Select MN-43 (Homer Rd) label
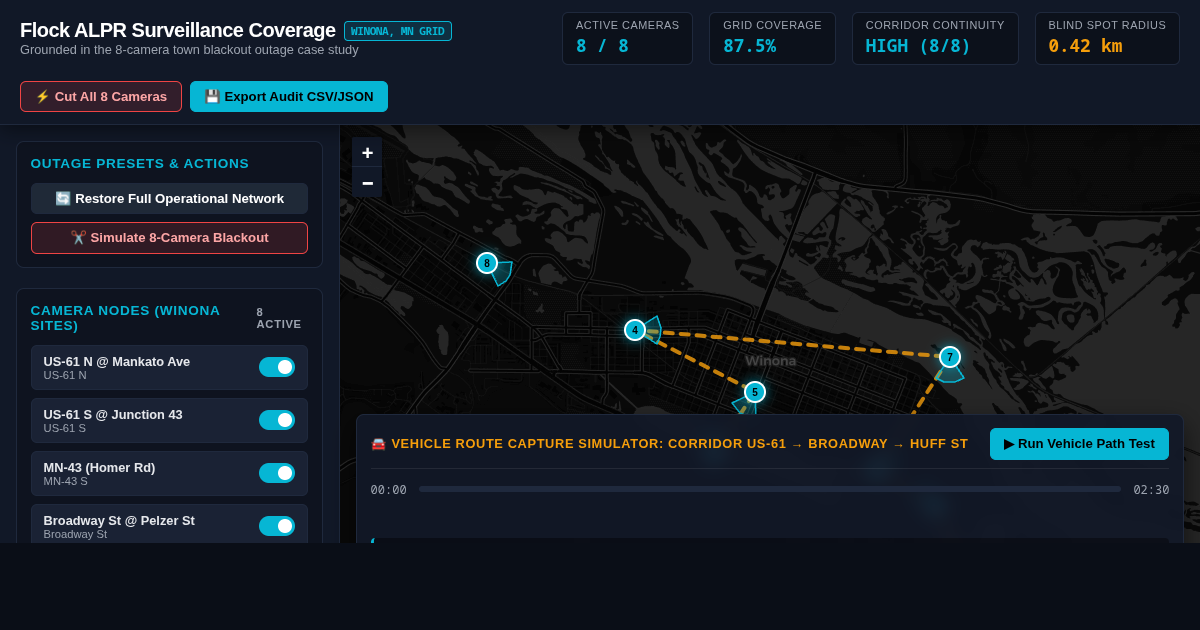Screen dimensions: 1200x630 (99, 468)
